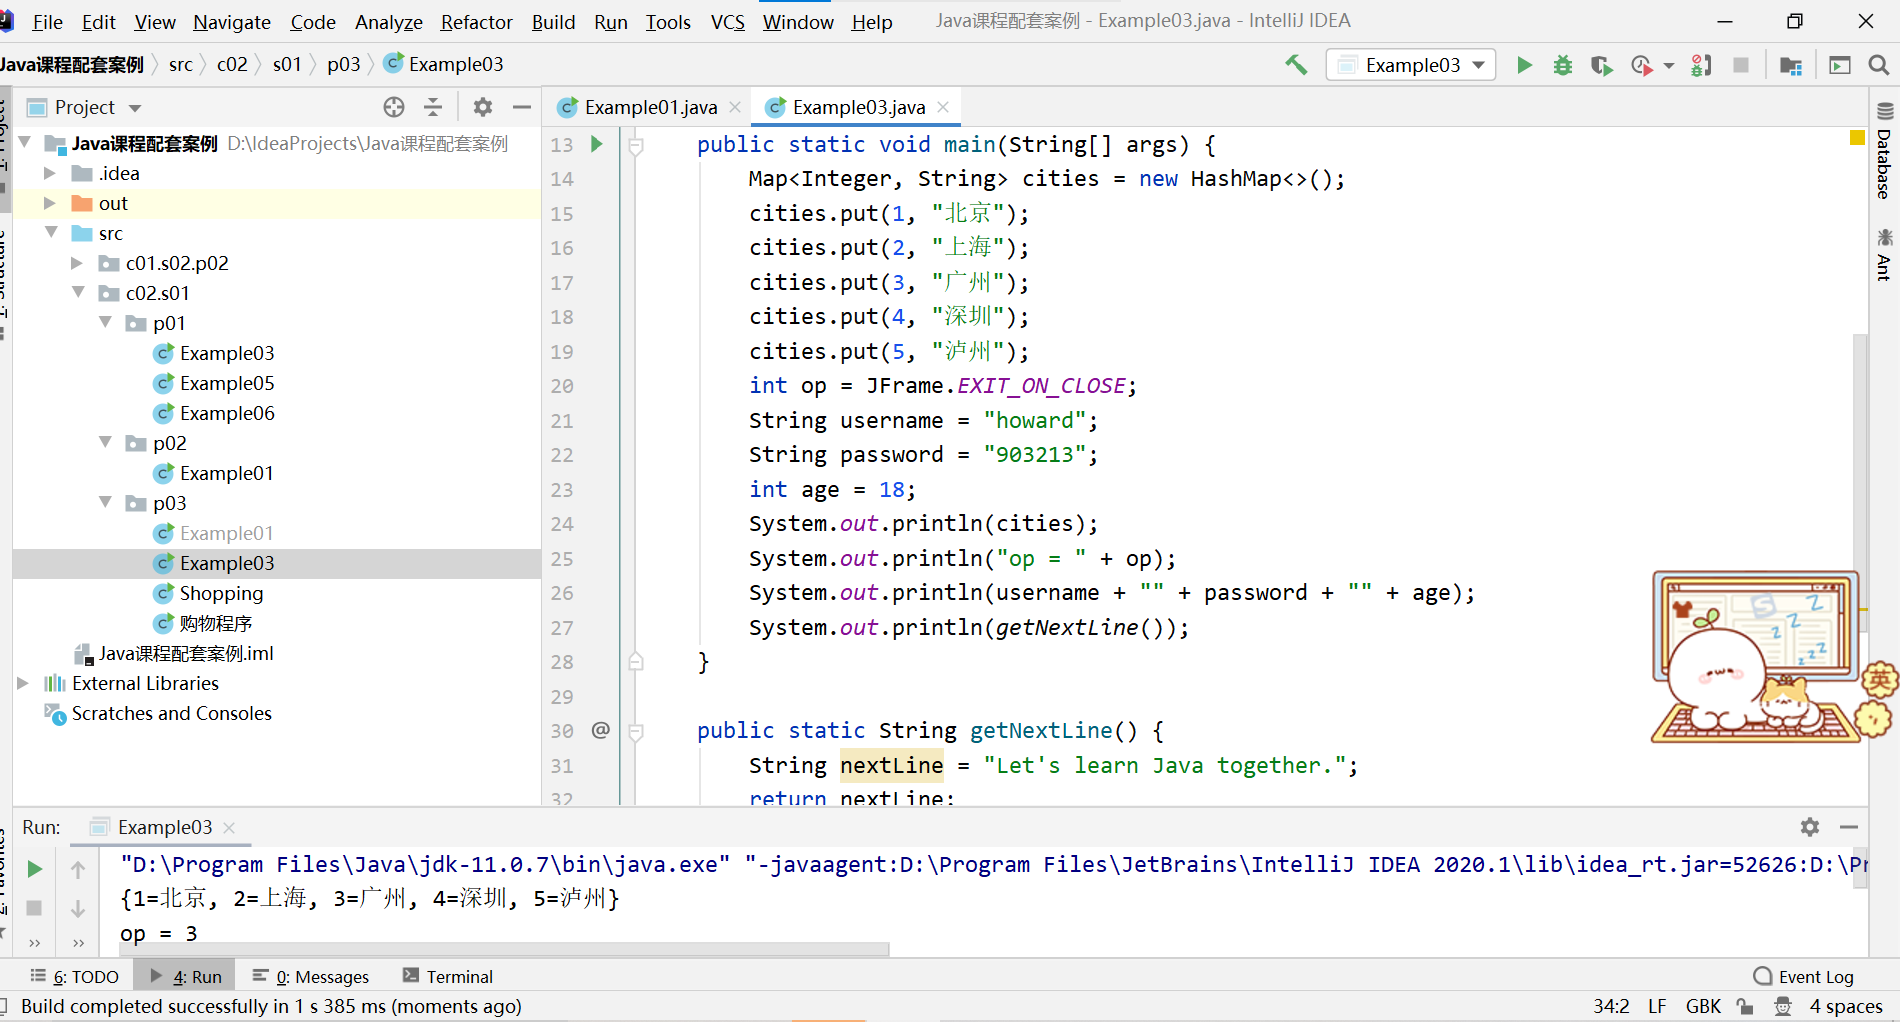1900x1022 pixels.
Task: Click the down-the-stack-trace arrow in the Run panel
Action: pyautogui.click(x=78, y=908)
